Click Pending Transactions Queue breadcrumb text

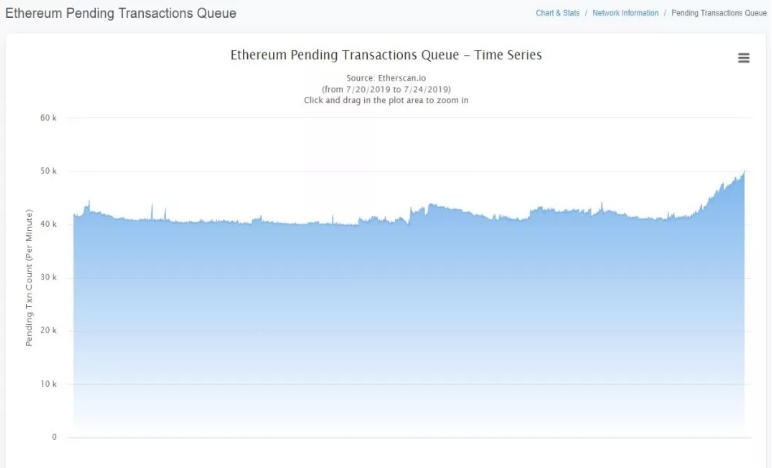coord(719,13)
